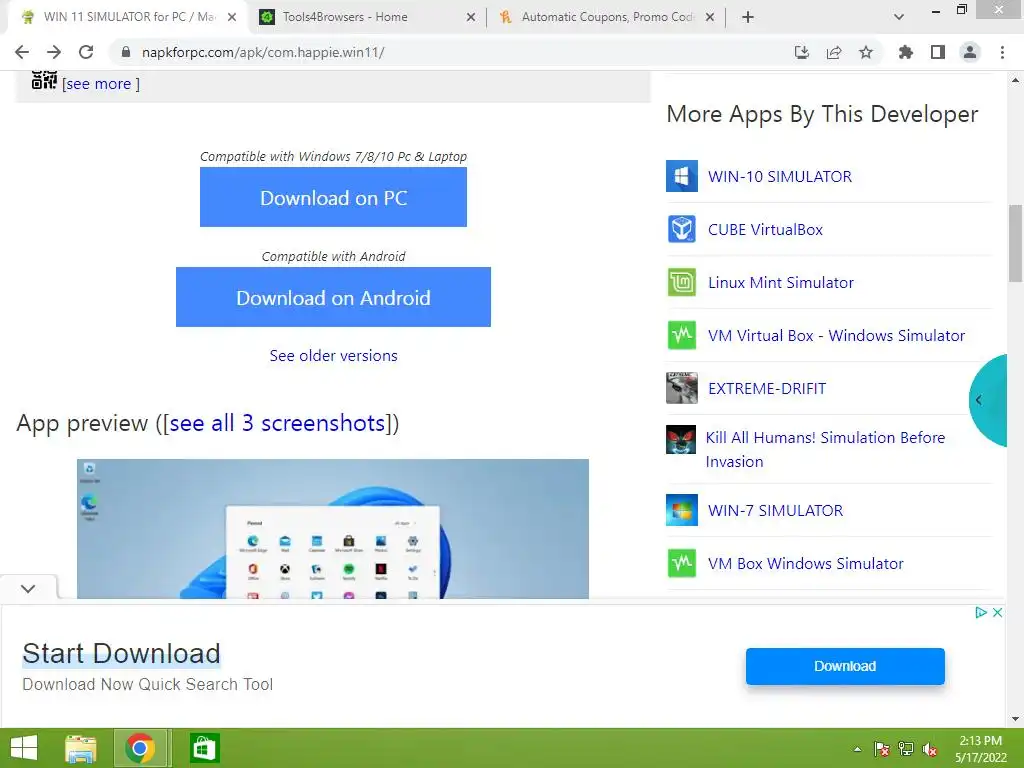Click the QR code icon
The image size is (1024, 768).
tap(44, 80)
